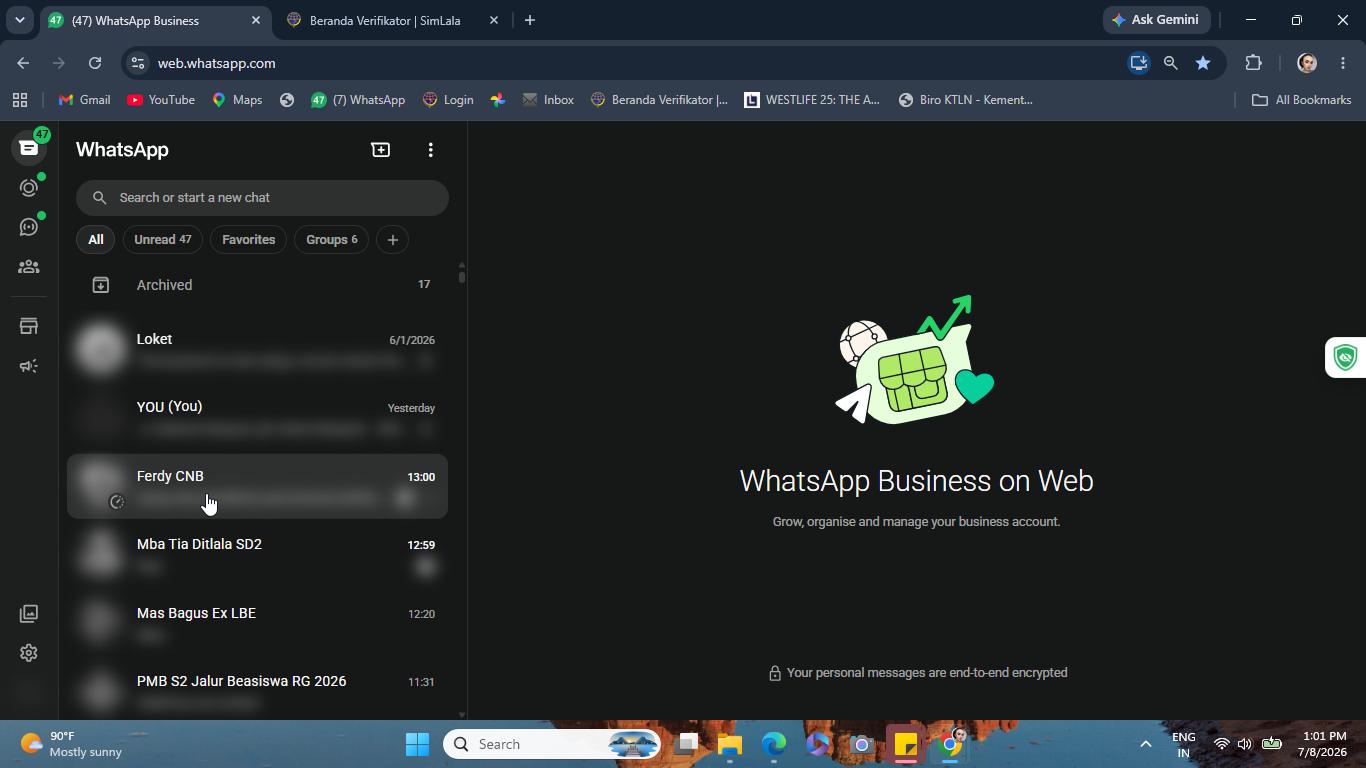Click the bookmark star icon
Viewport: 1366px width, 768px height.
1203,63
